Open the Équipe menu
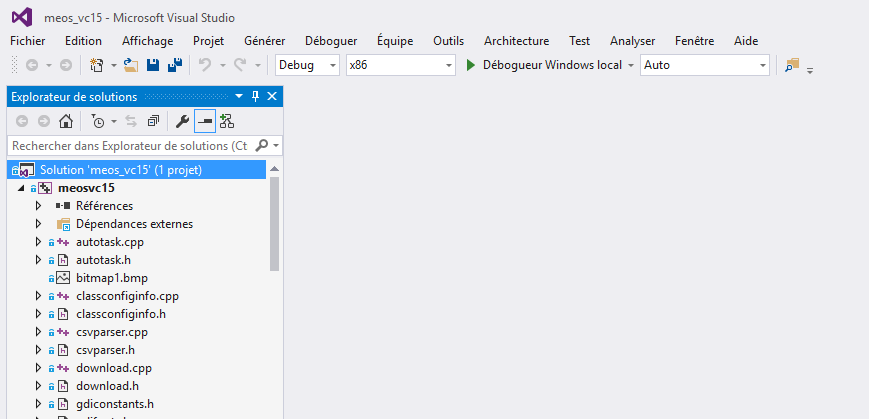The height and width of the screenshot is (419, 869). (395, 41)
